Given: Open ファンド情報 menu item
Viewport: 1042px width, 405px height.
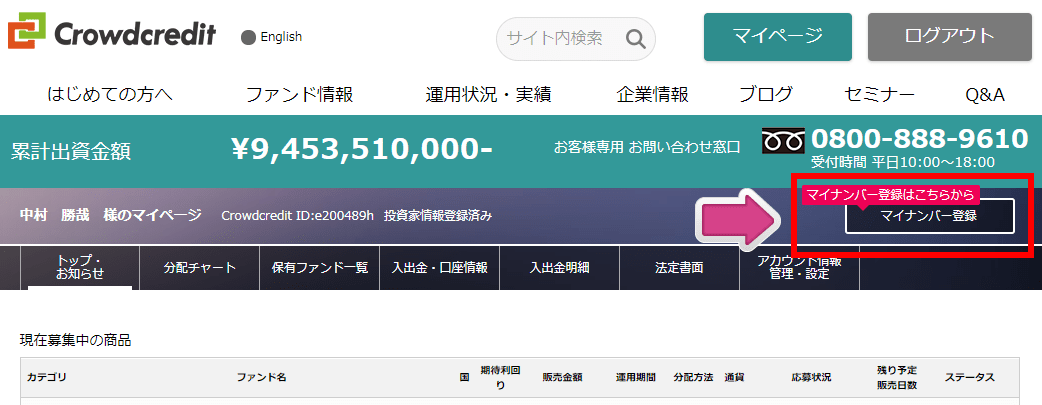Looking at the screenshot, I should pyautogui.click(x=299, y=94).
